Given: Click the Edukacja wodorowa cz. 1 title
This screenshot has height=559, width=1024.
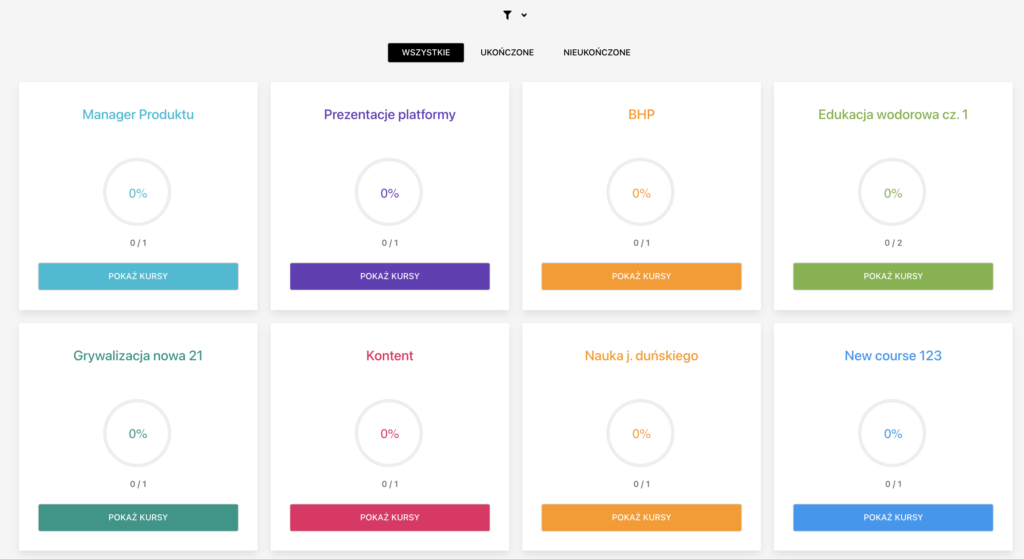Looking at the screenshot, I should [893, 114].
